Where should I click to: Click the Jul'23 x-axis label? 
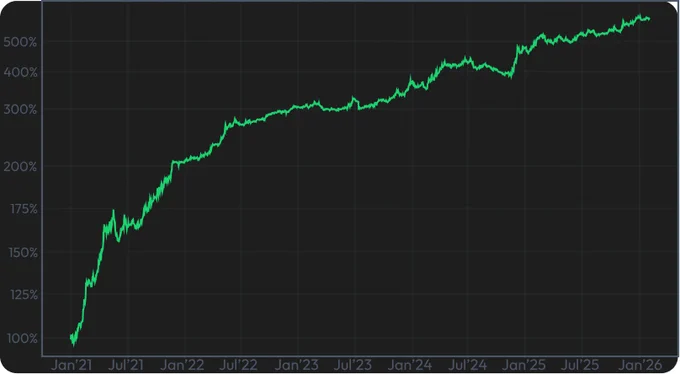(353, 364)
